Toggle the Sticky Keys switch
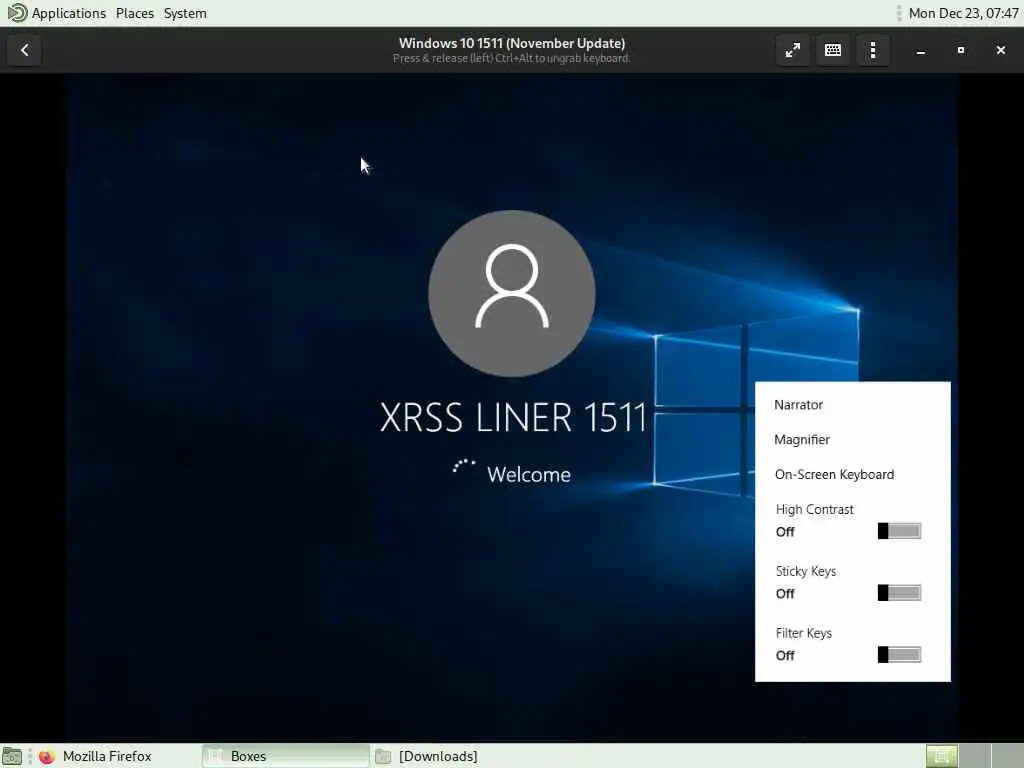 point(899,593)
